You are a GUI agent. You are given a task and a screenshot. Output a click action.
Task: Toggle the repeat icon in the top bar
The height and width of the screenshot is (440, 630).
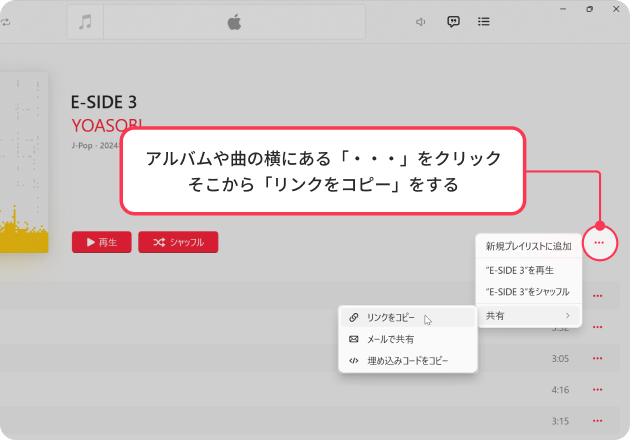(x=6, y=21)
